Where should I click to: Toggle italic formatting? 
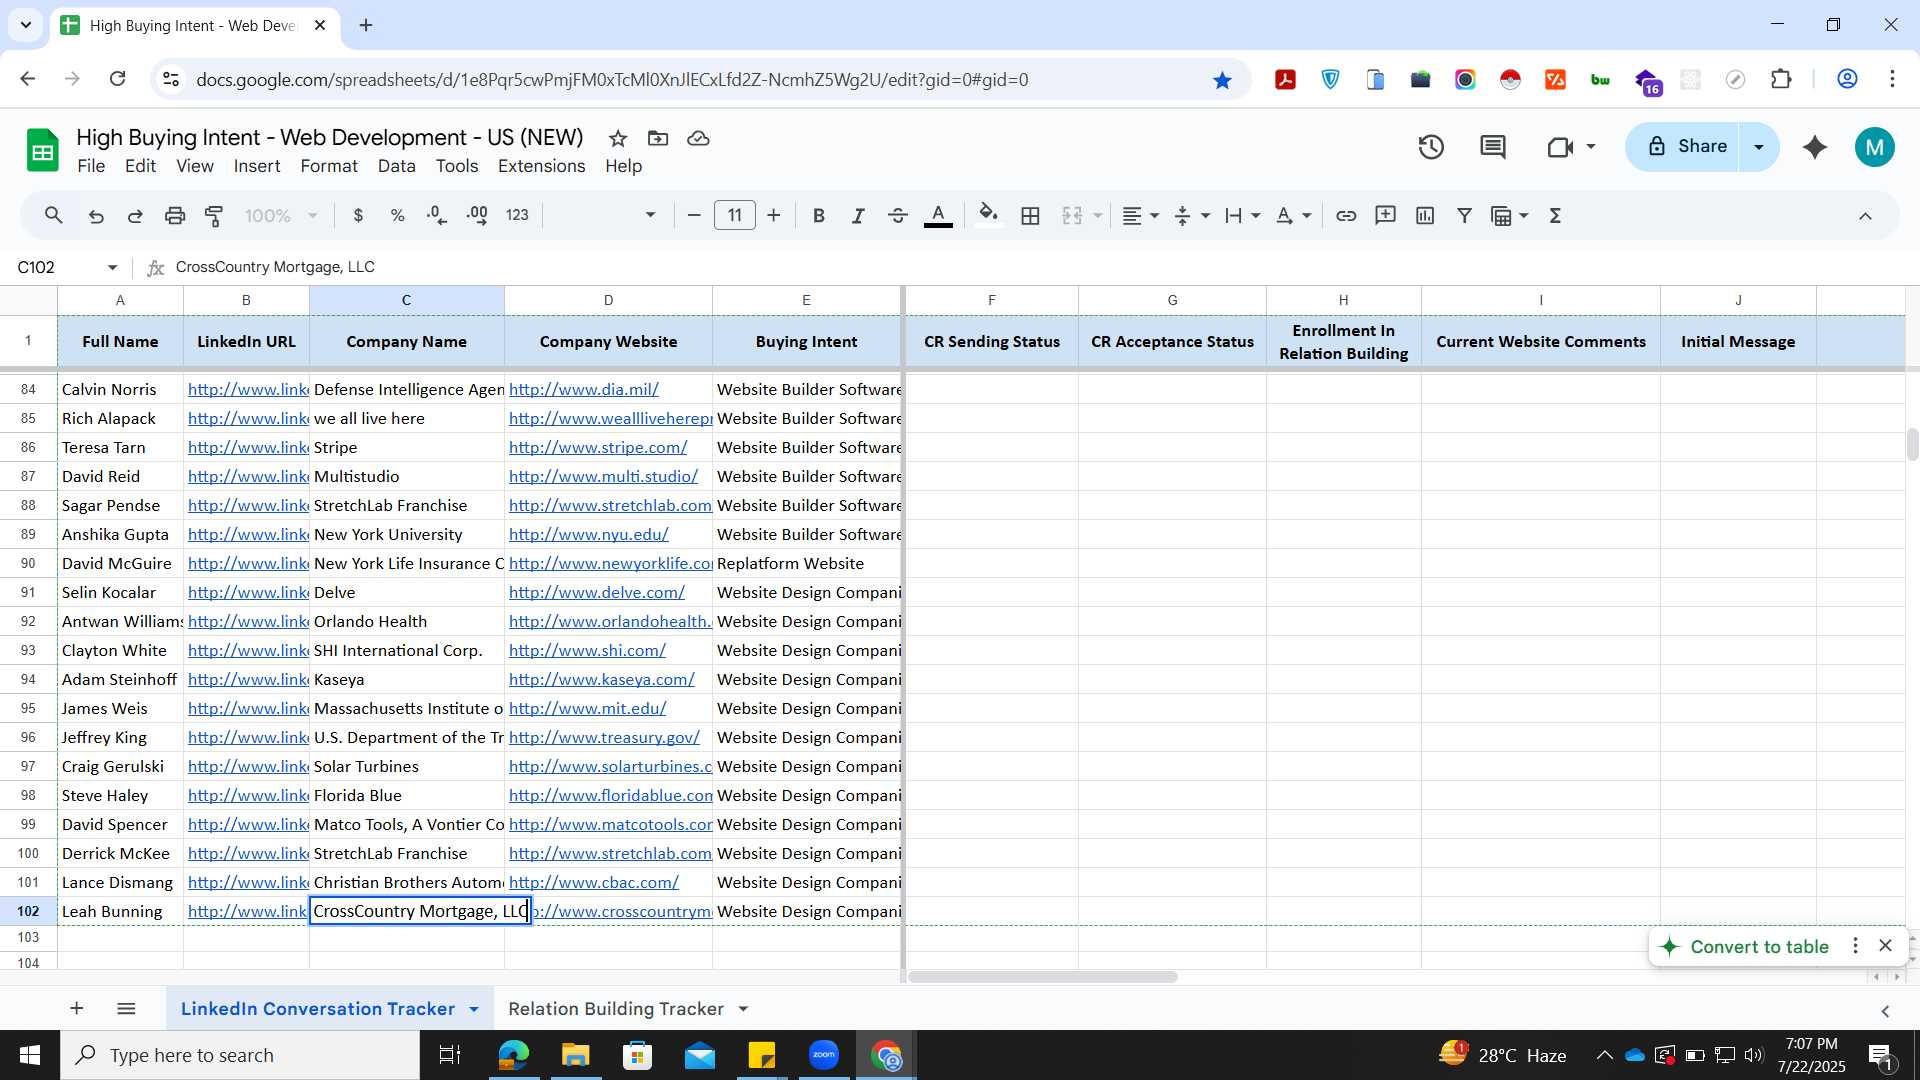point(858,215)
